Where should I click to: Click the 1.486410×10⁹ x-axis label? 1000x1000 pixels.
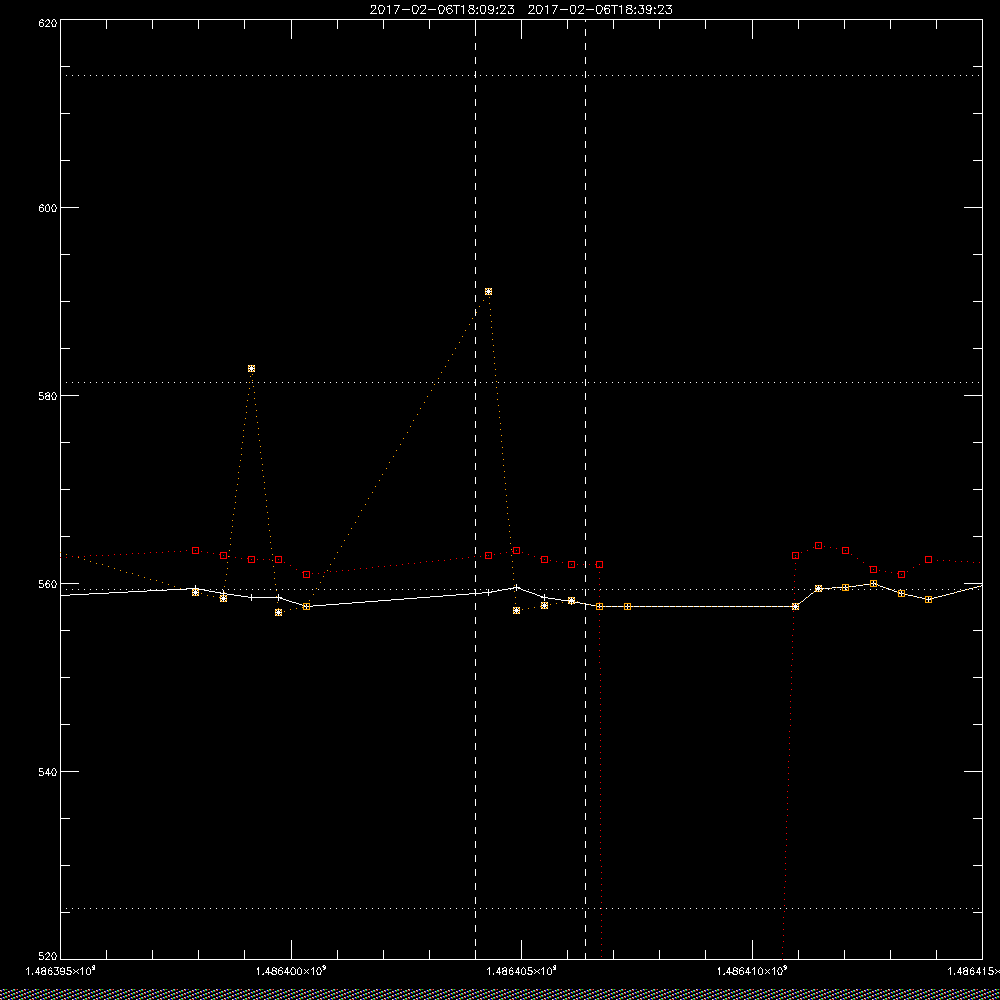753,971
